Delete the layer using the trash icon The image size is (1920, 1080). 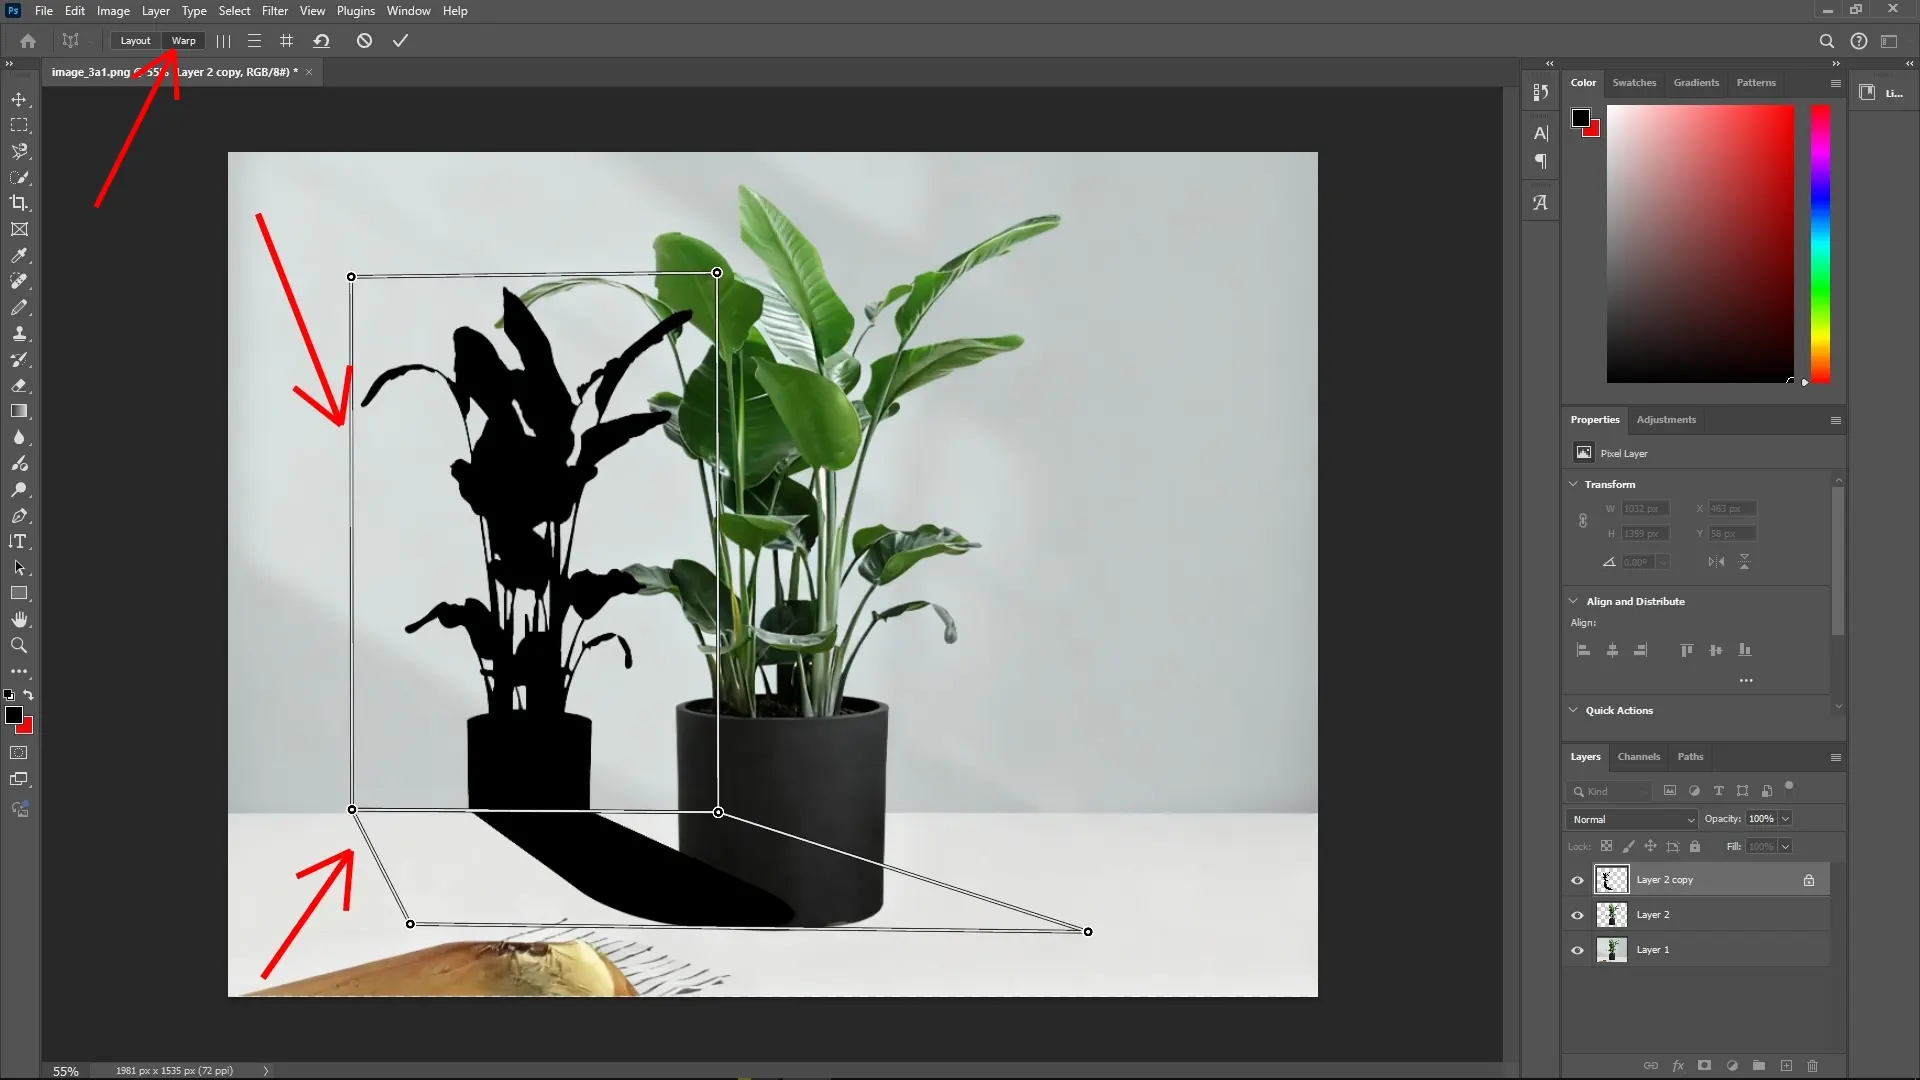[x=1813, y=1066]
